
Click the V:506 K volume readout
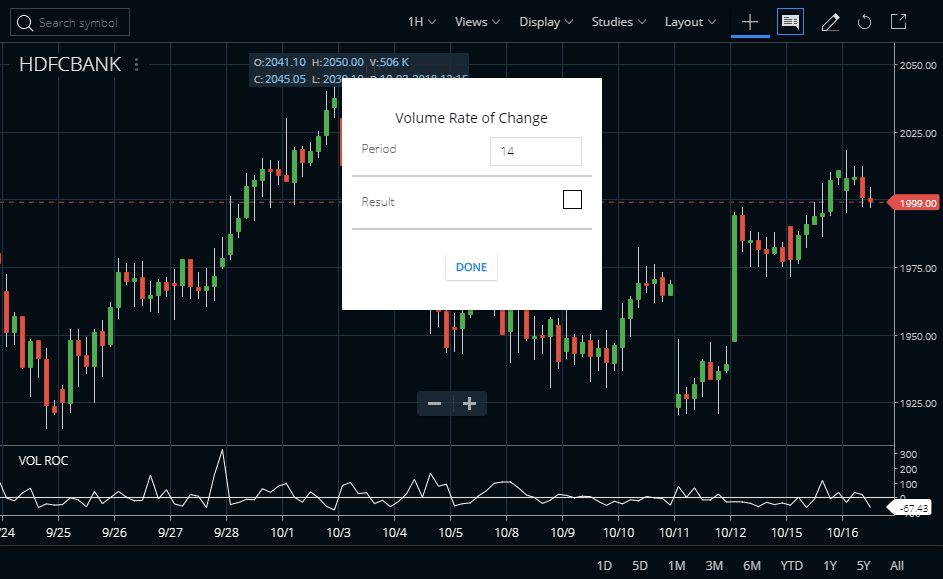(389, 62)
